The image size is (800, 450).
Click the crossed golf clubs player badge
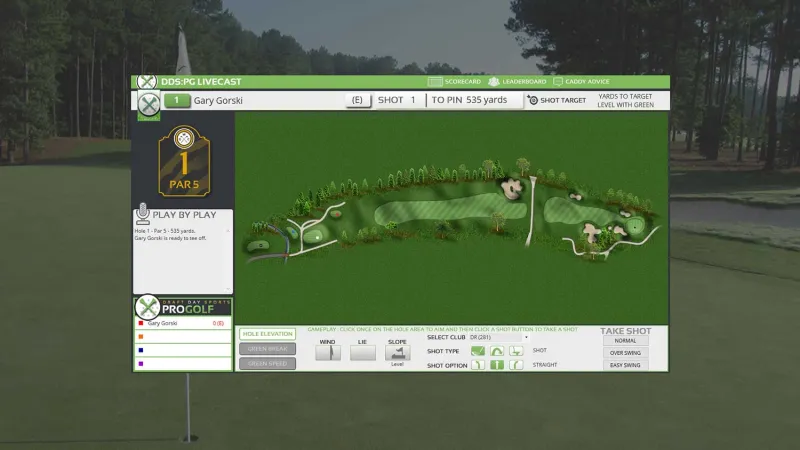(149, 102)
